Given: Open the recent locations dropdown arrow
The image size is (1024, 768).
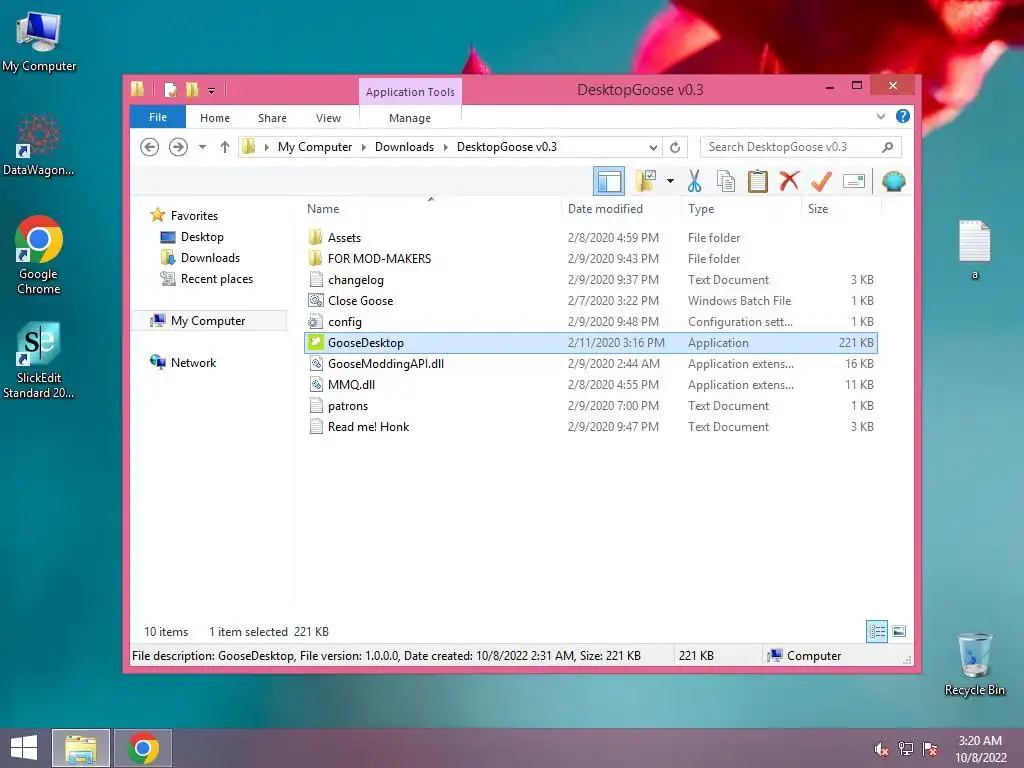Looking at the screenshot, I should click(x=202, y=147).
